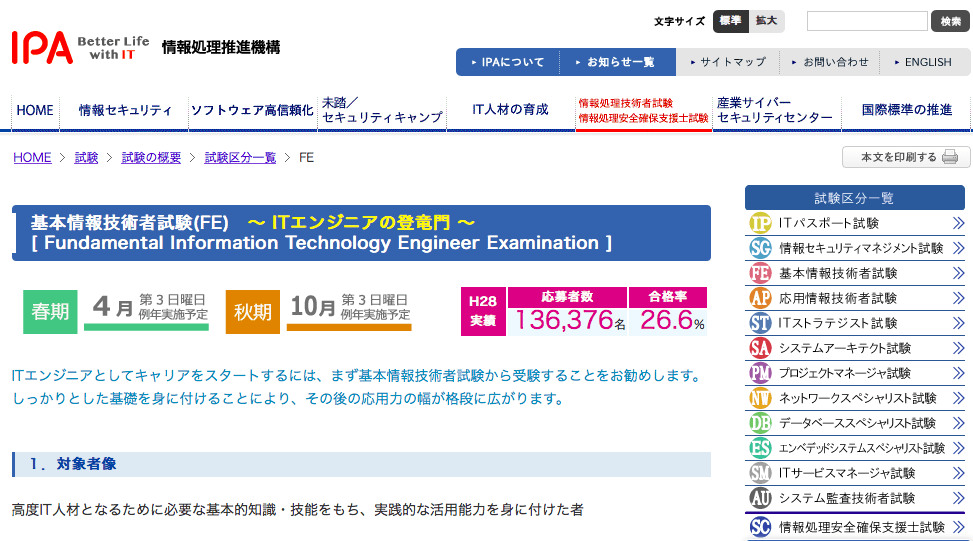The width and height of the screenshot is (973, 541).
Task: Go to 試験区分一覧 breadcrumb link
Action: [240, 158]
